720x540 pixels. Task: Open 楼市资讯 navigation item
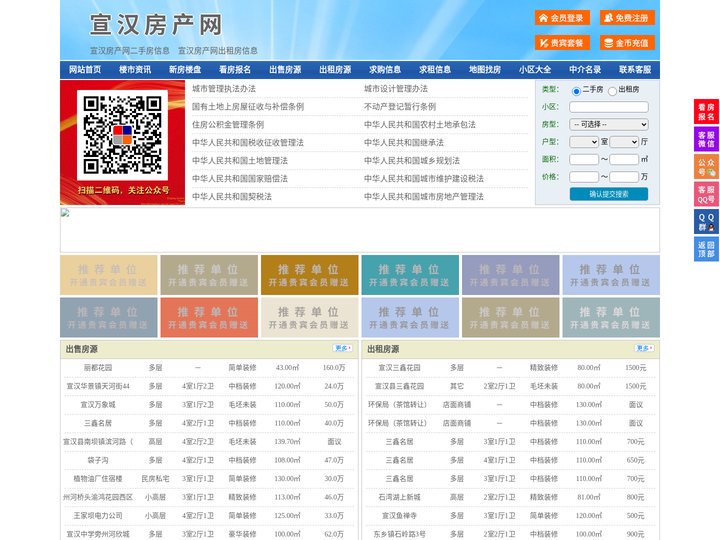pyautogui.click(x=135, y=70)
